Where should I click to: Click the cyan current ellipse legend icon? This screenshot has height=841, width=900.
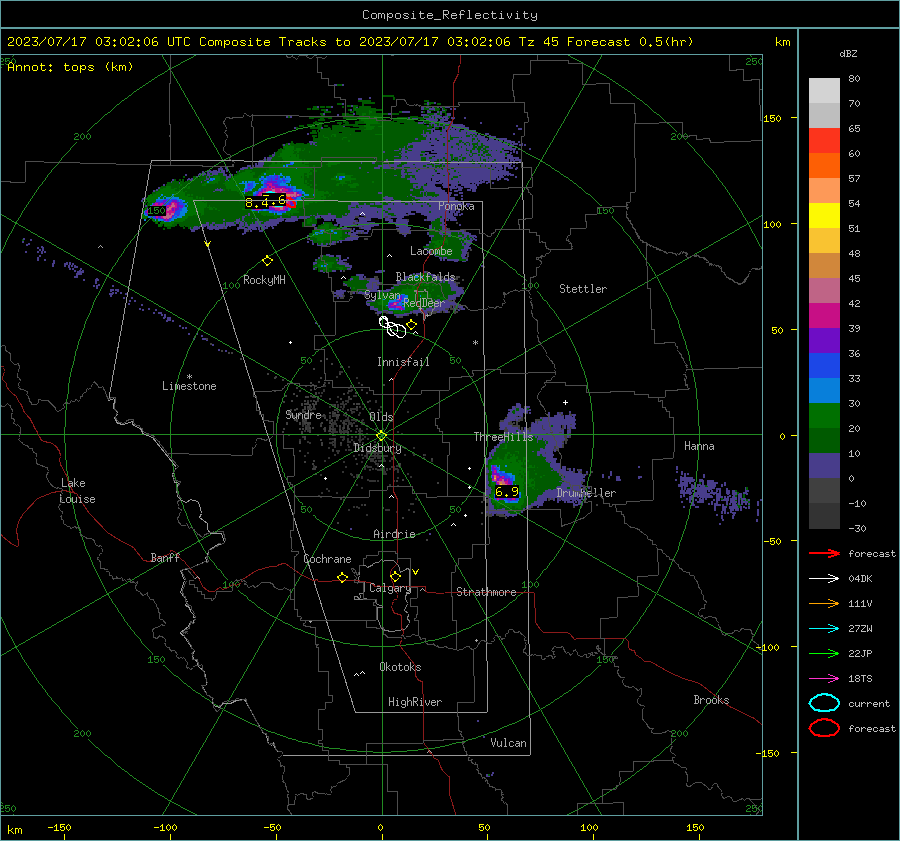point(824,703)
